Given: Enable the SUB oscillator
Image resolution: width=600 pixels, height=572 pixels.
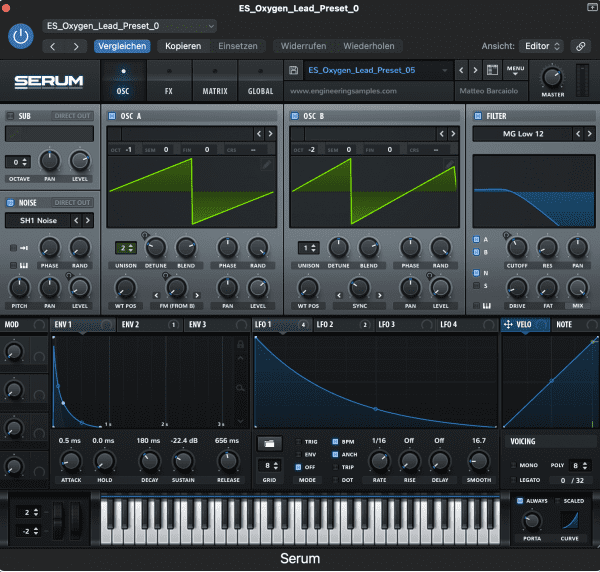Looking at the screenshot, I should (10, 116).
